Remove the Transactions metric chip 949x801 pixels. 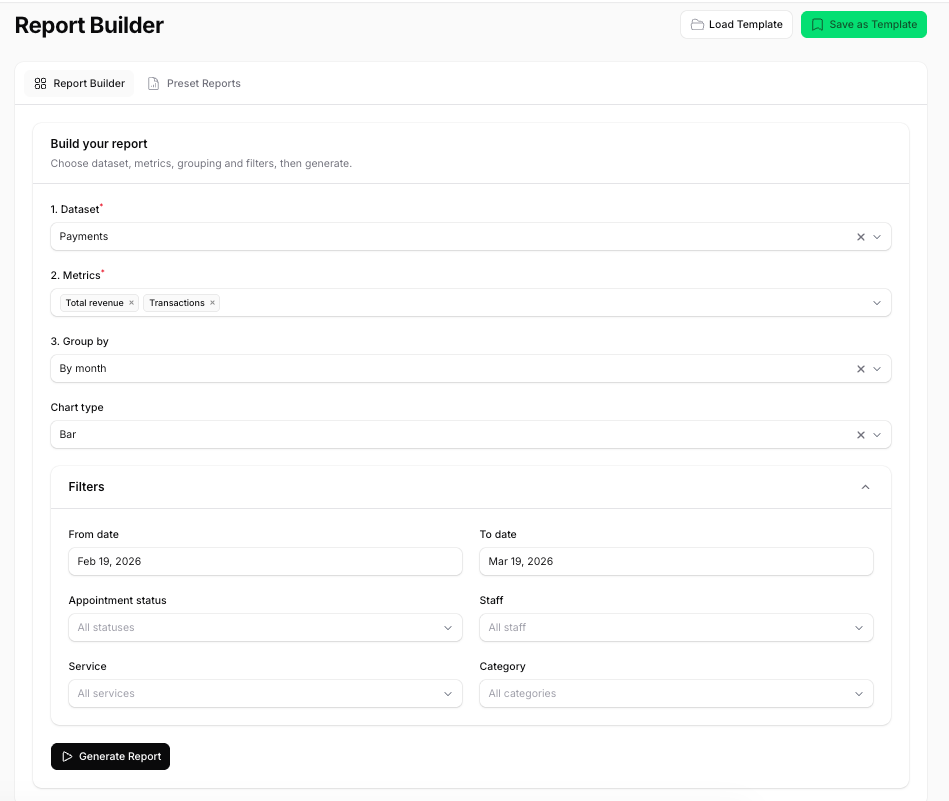click(212, 302)
